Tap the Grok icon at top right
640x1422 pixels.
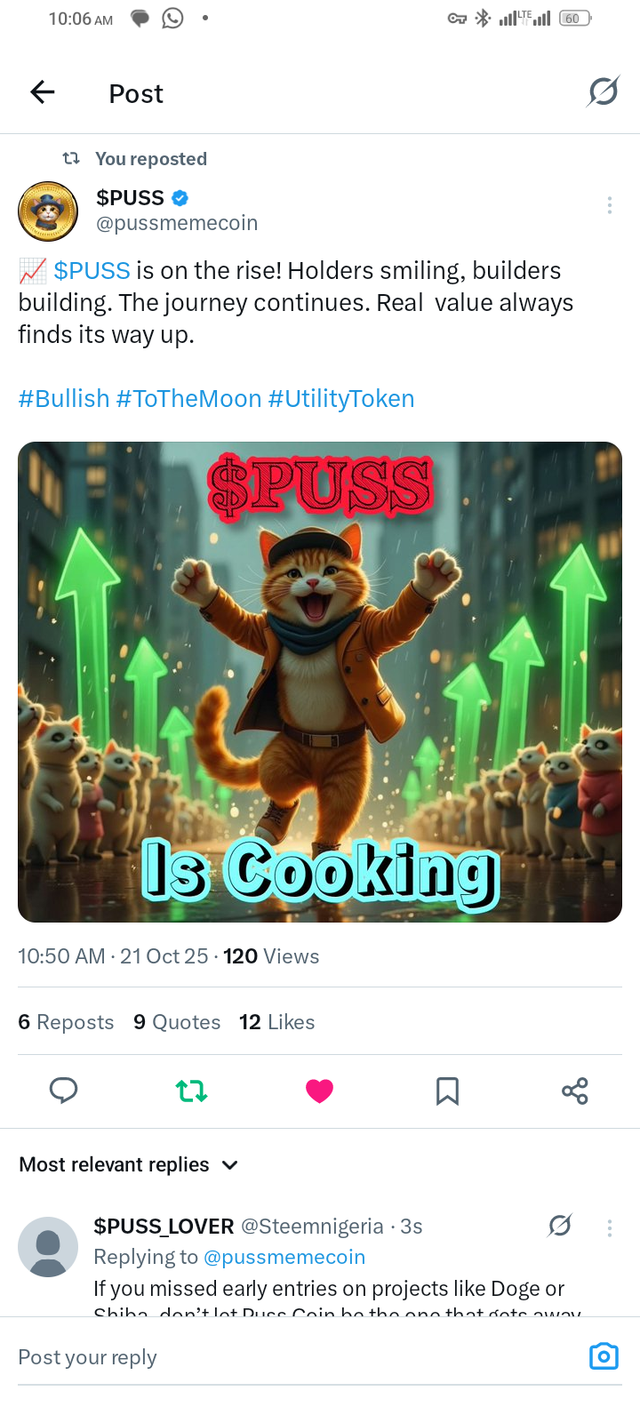604,92
